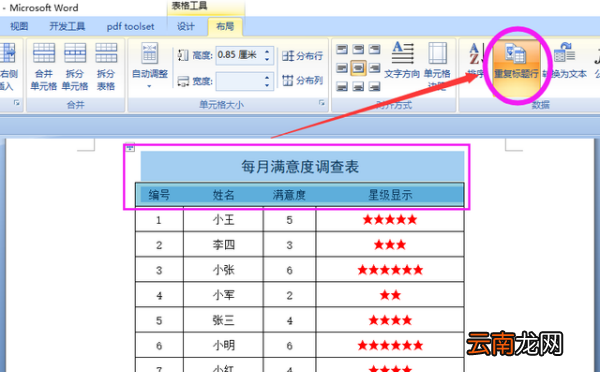
Task: Click the first Split Cells (拆分单元格) icon
Action: 75,53
